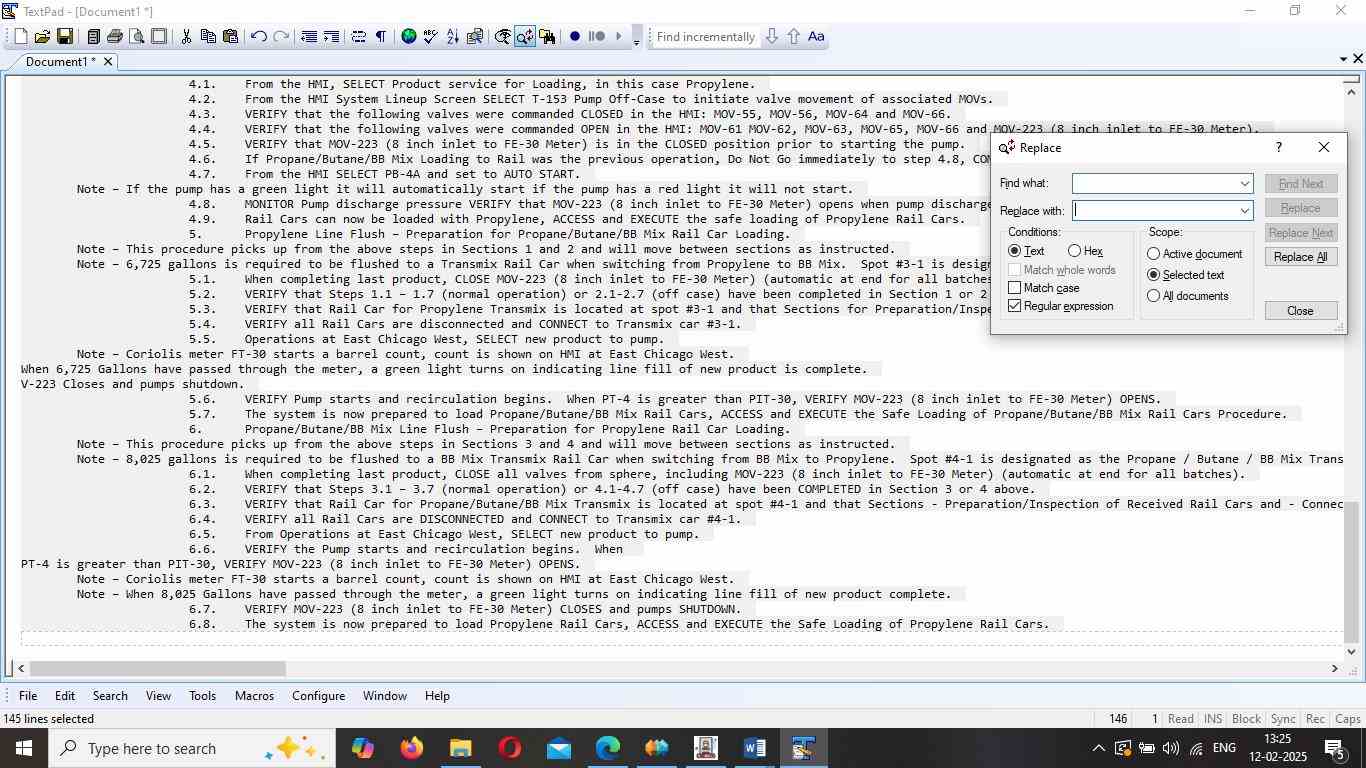Open the File menu

point(28,696)
